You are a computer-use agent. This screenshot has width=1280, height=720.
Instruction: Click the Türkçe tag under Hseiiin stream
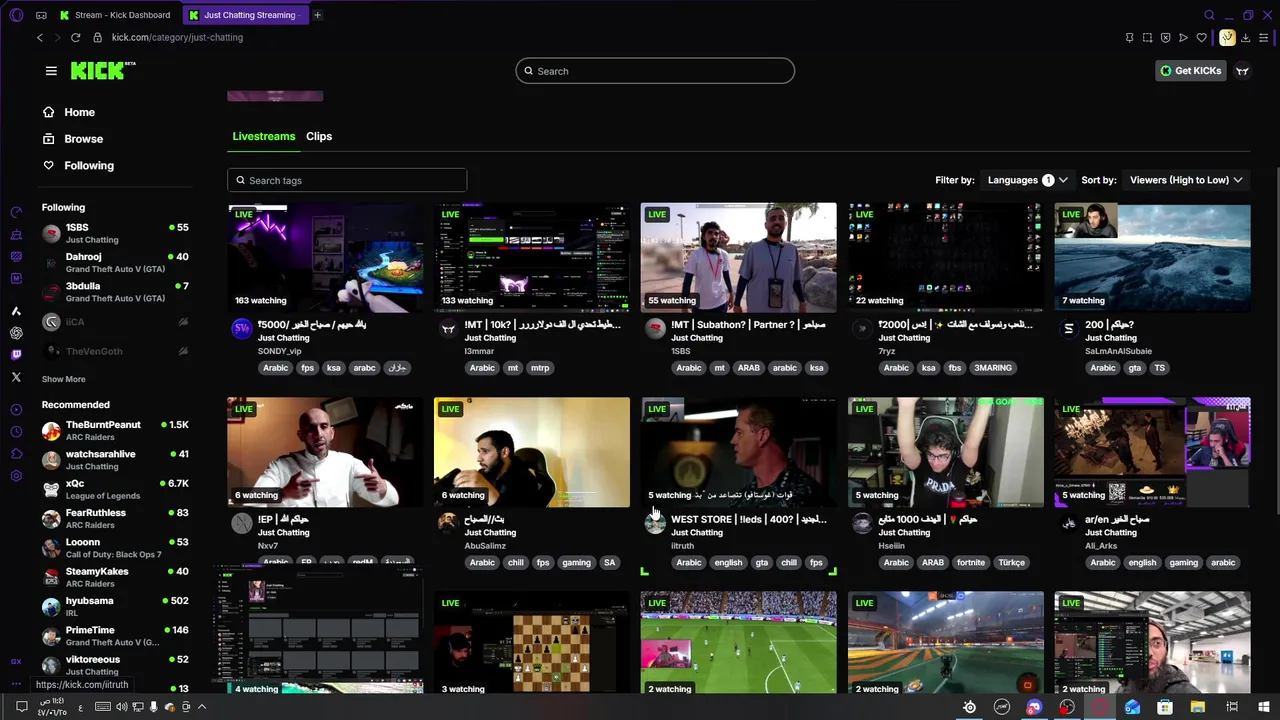[x=1011, y=562]
